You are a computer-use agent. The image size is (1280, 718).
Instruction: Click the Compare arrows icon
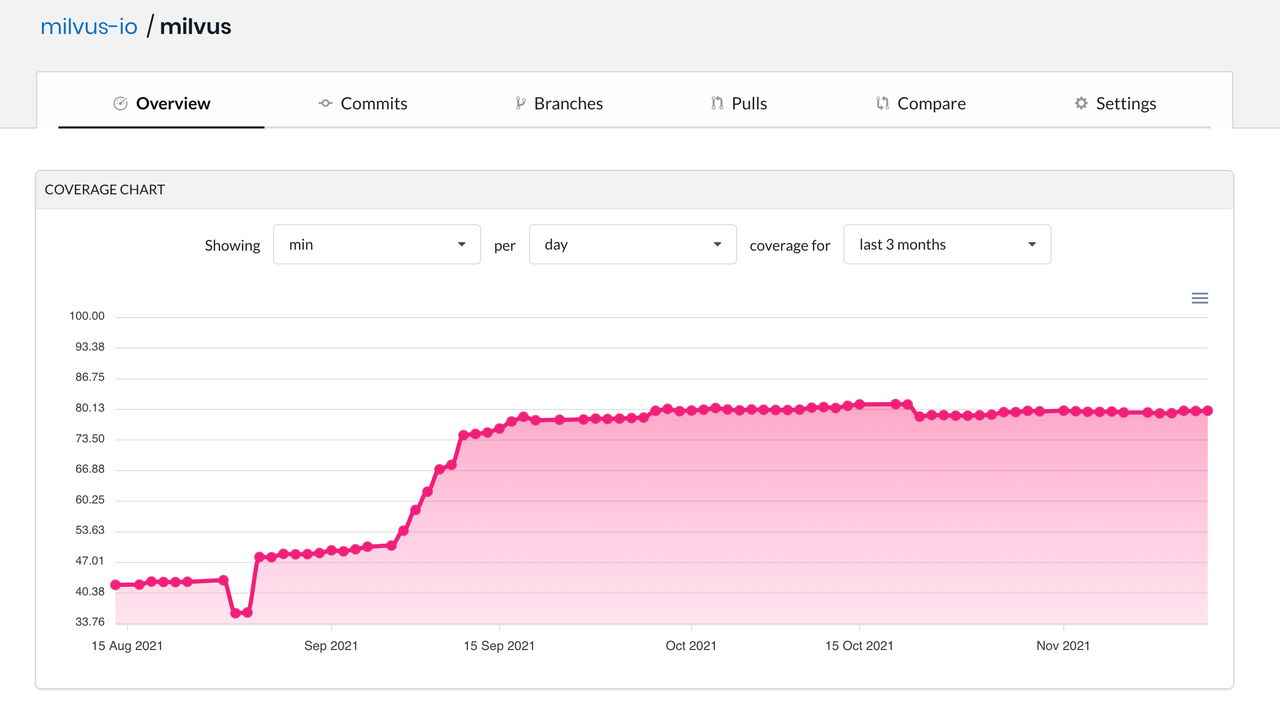click(x=882, y=104)
